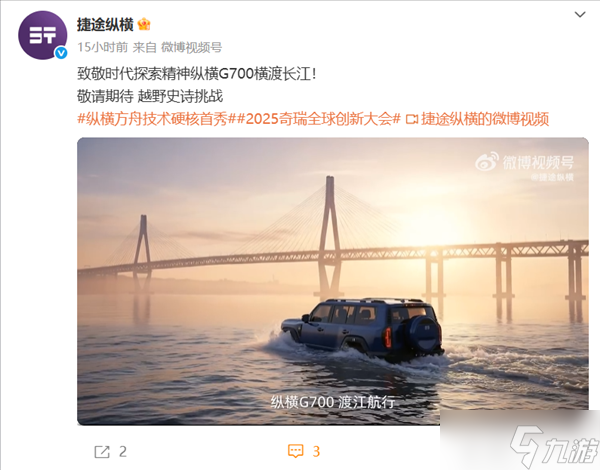Play the G700 river crossing video
The width and height of the screenshot is (600, 470).
[333, 281]
